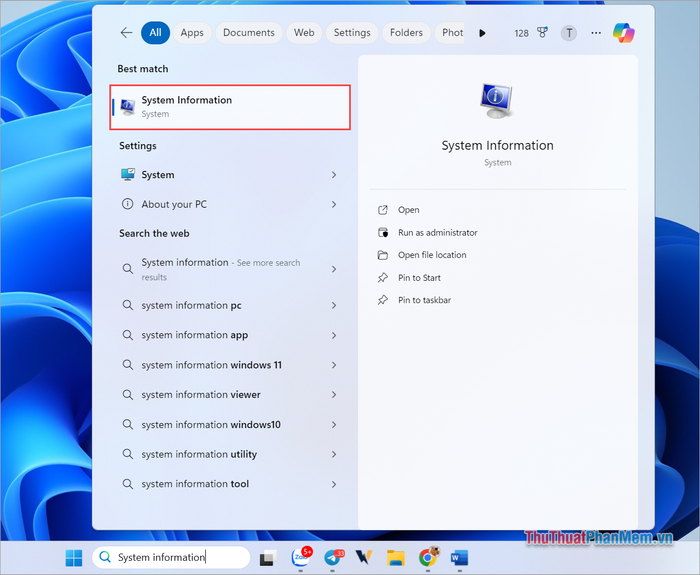Open the Windows Start button on taskbar
The width and height of the screenshot is (700, 575).
click(74, 558)
